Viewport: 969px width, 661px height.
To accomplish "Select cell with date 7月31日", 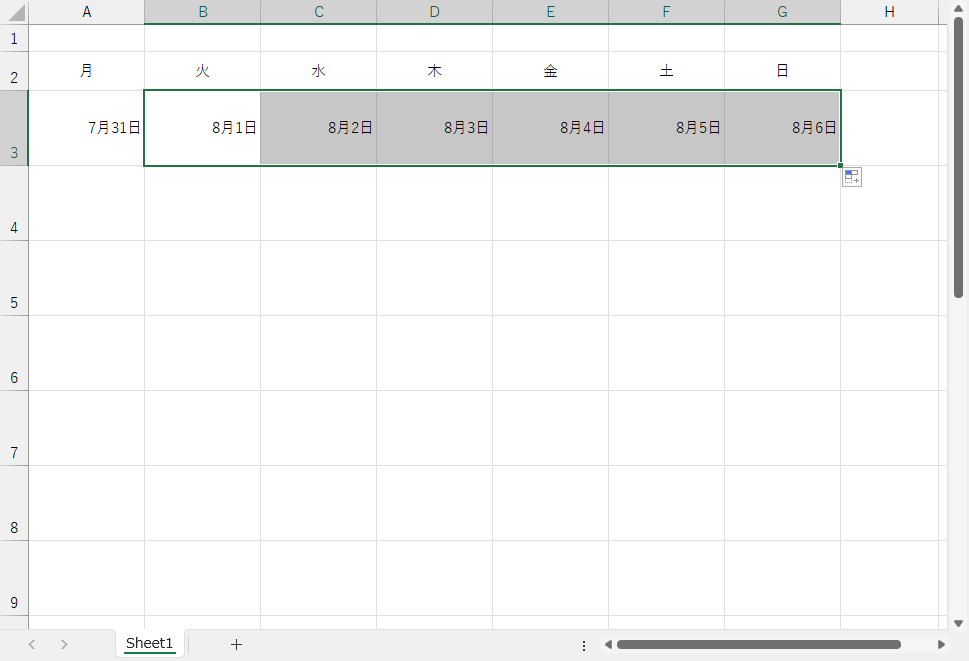I will pyautogui.click(x=87, y=128).
